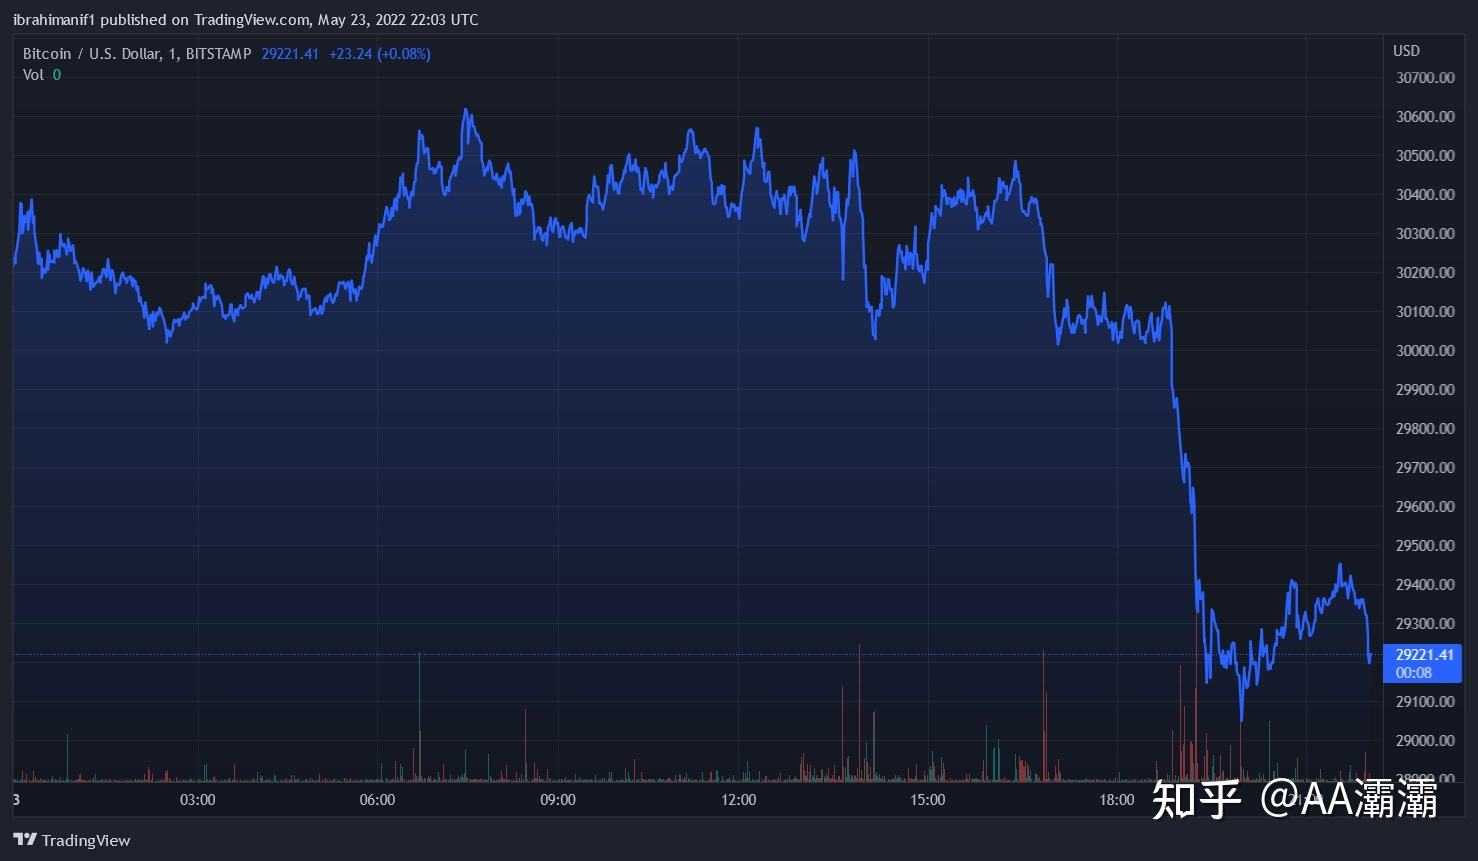The image size is (1478, 861).
Task: Click the Vol value 0 in the legend
Action: tap(56, 75)
